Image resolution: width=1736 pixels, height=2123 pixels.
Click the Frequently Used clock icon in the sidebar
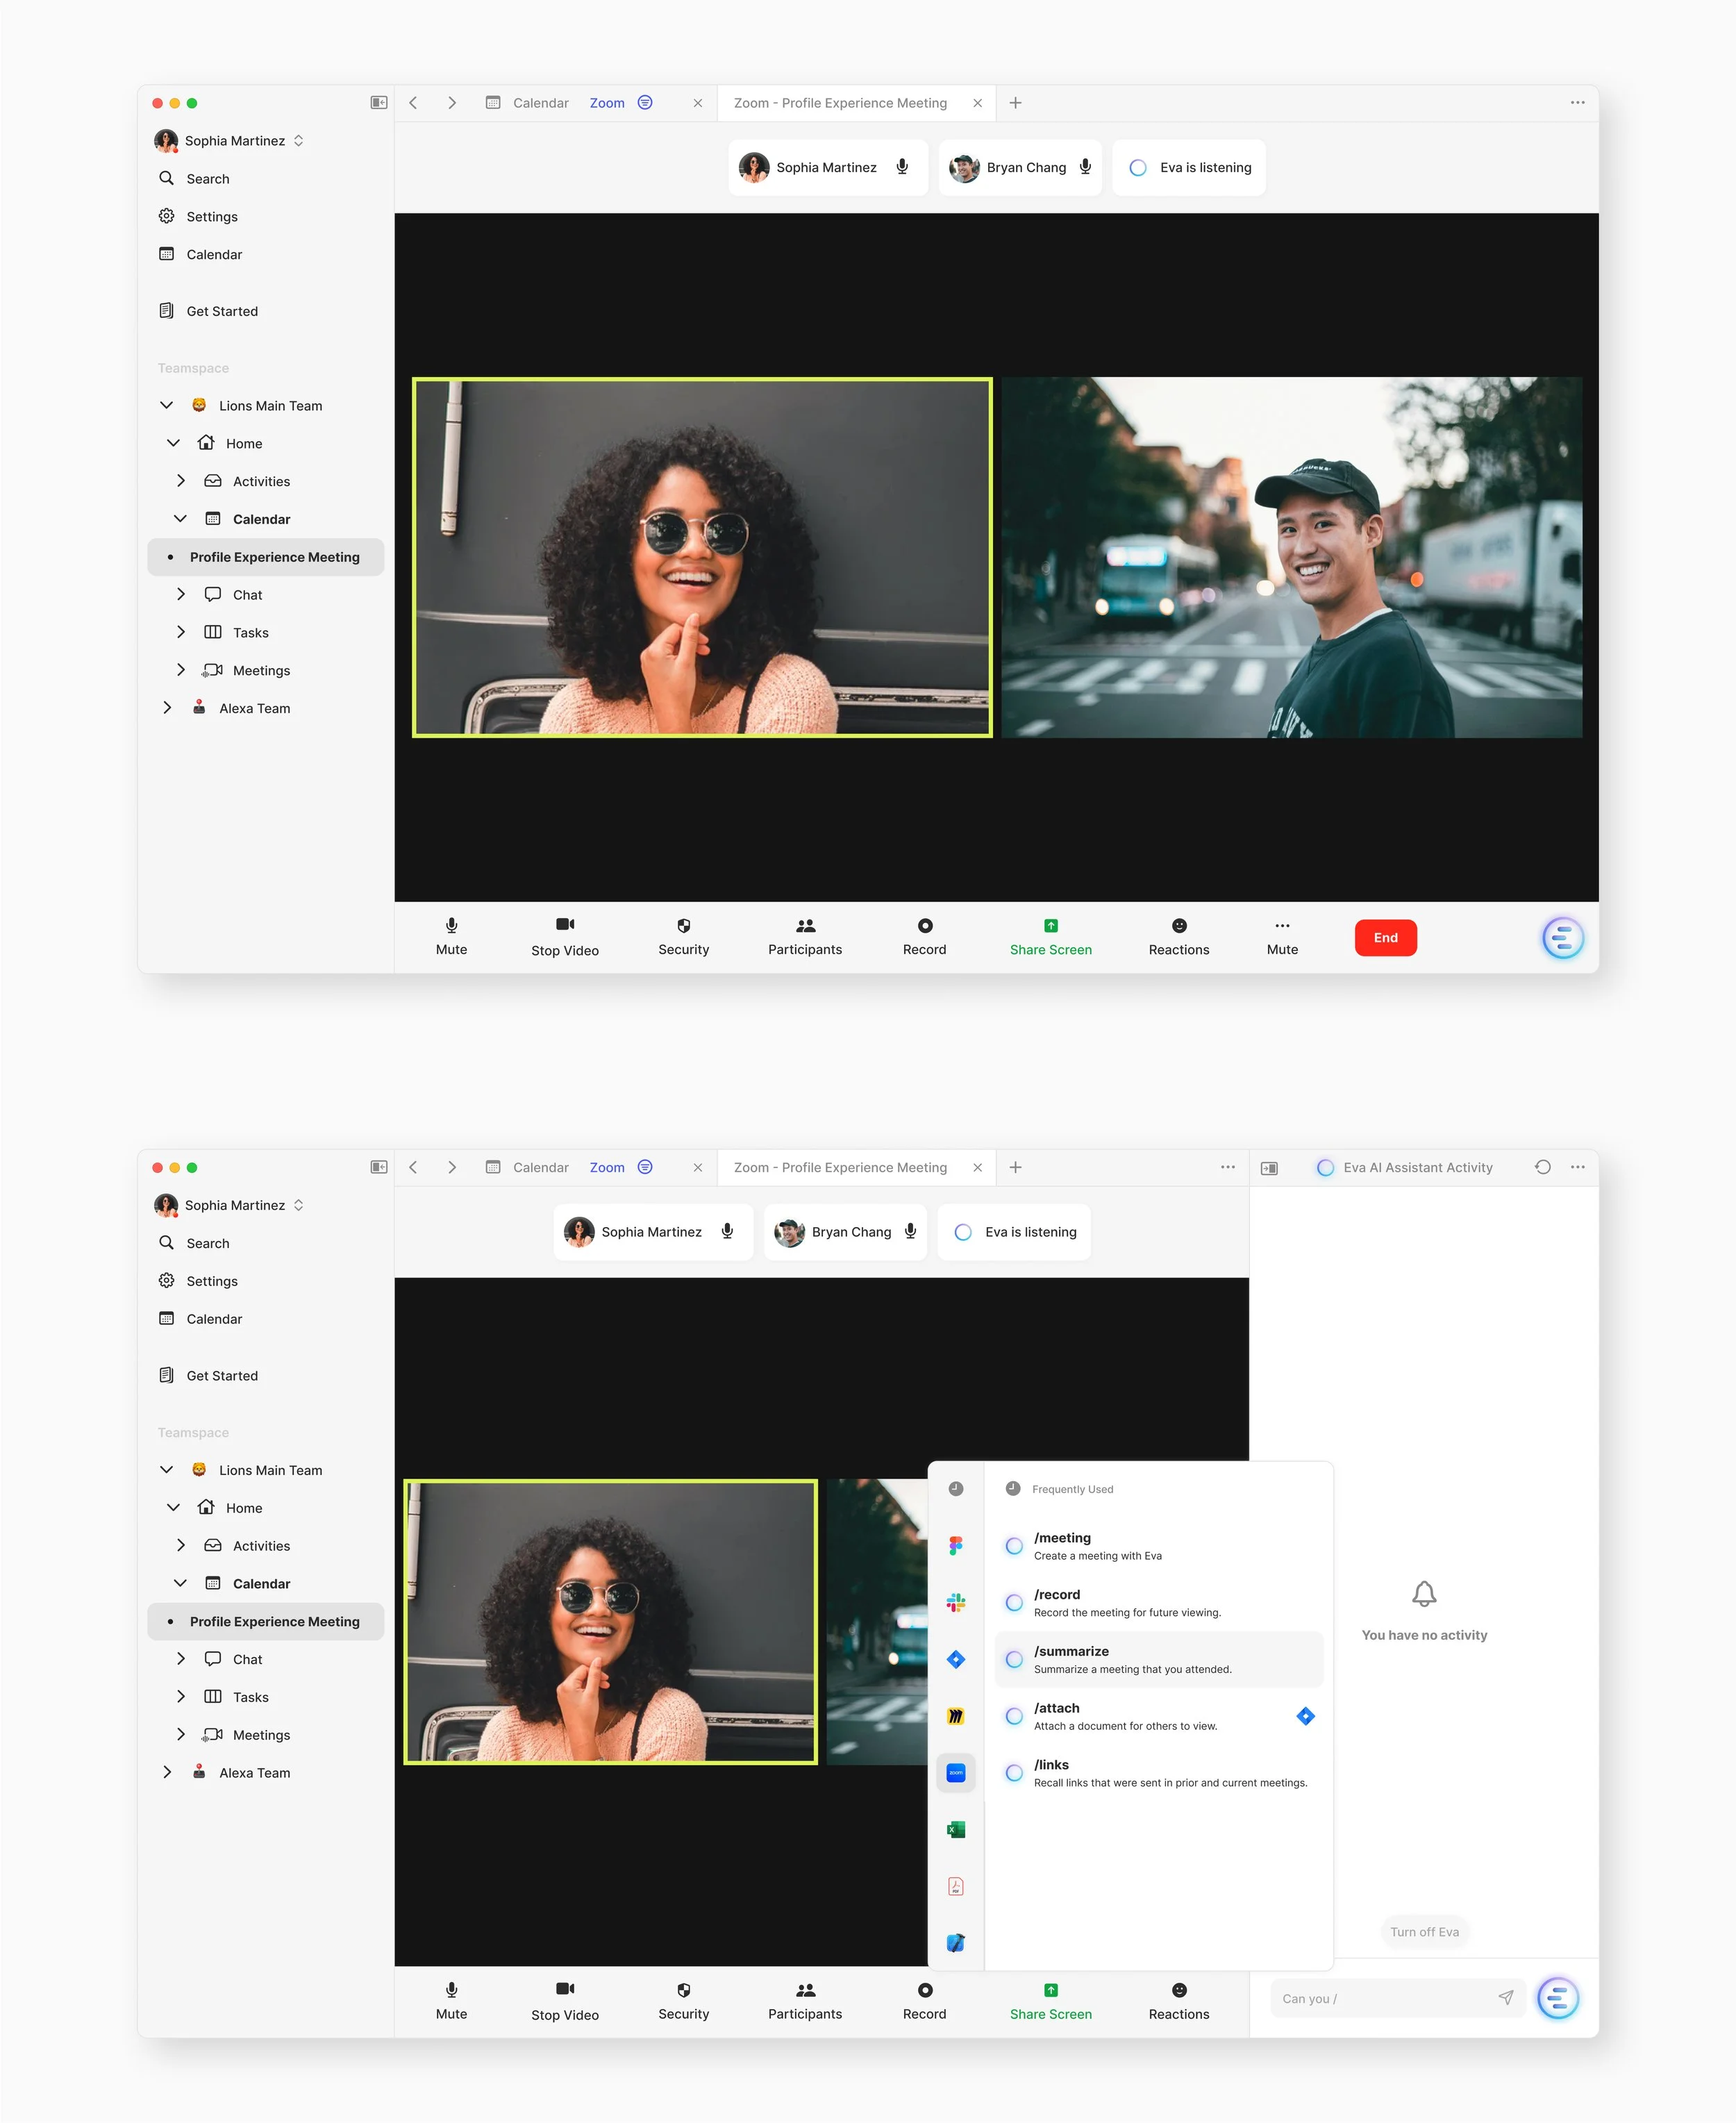tap(955, 1488)
